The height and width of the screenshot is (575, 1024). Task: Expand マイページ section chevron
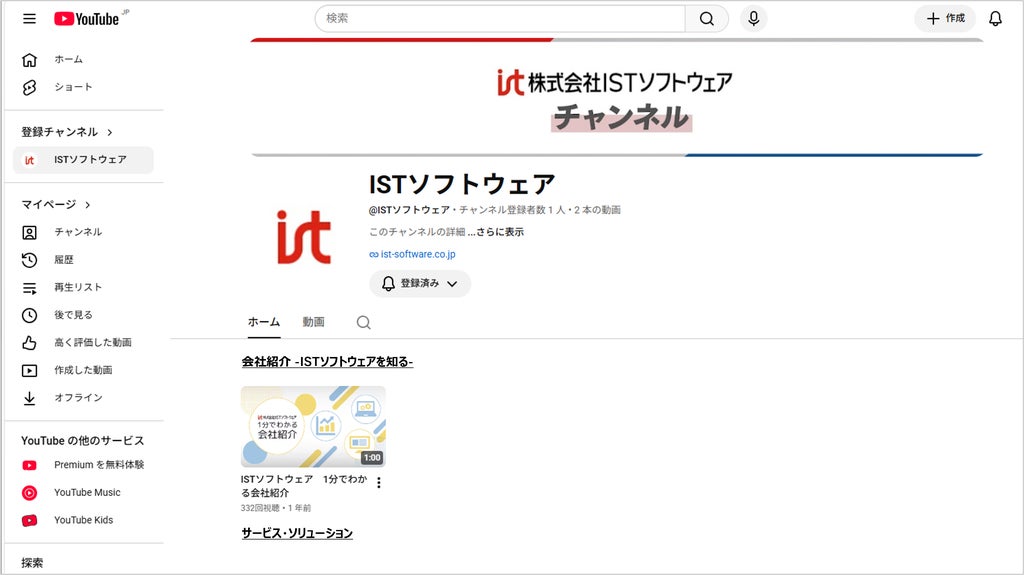(x=88, y=205)
